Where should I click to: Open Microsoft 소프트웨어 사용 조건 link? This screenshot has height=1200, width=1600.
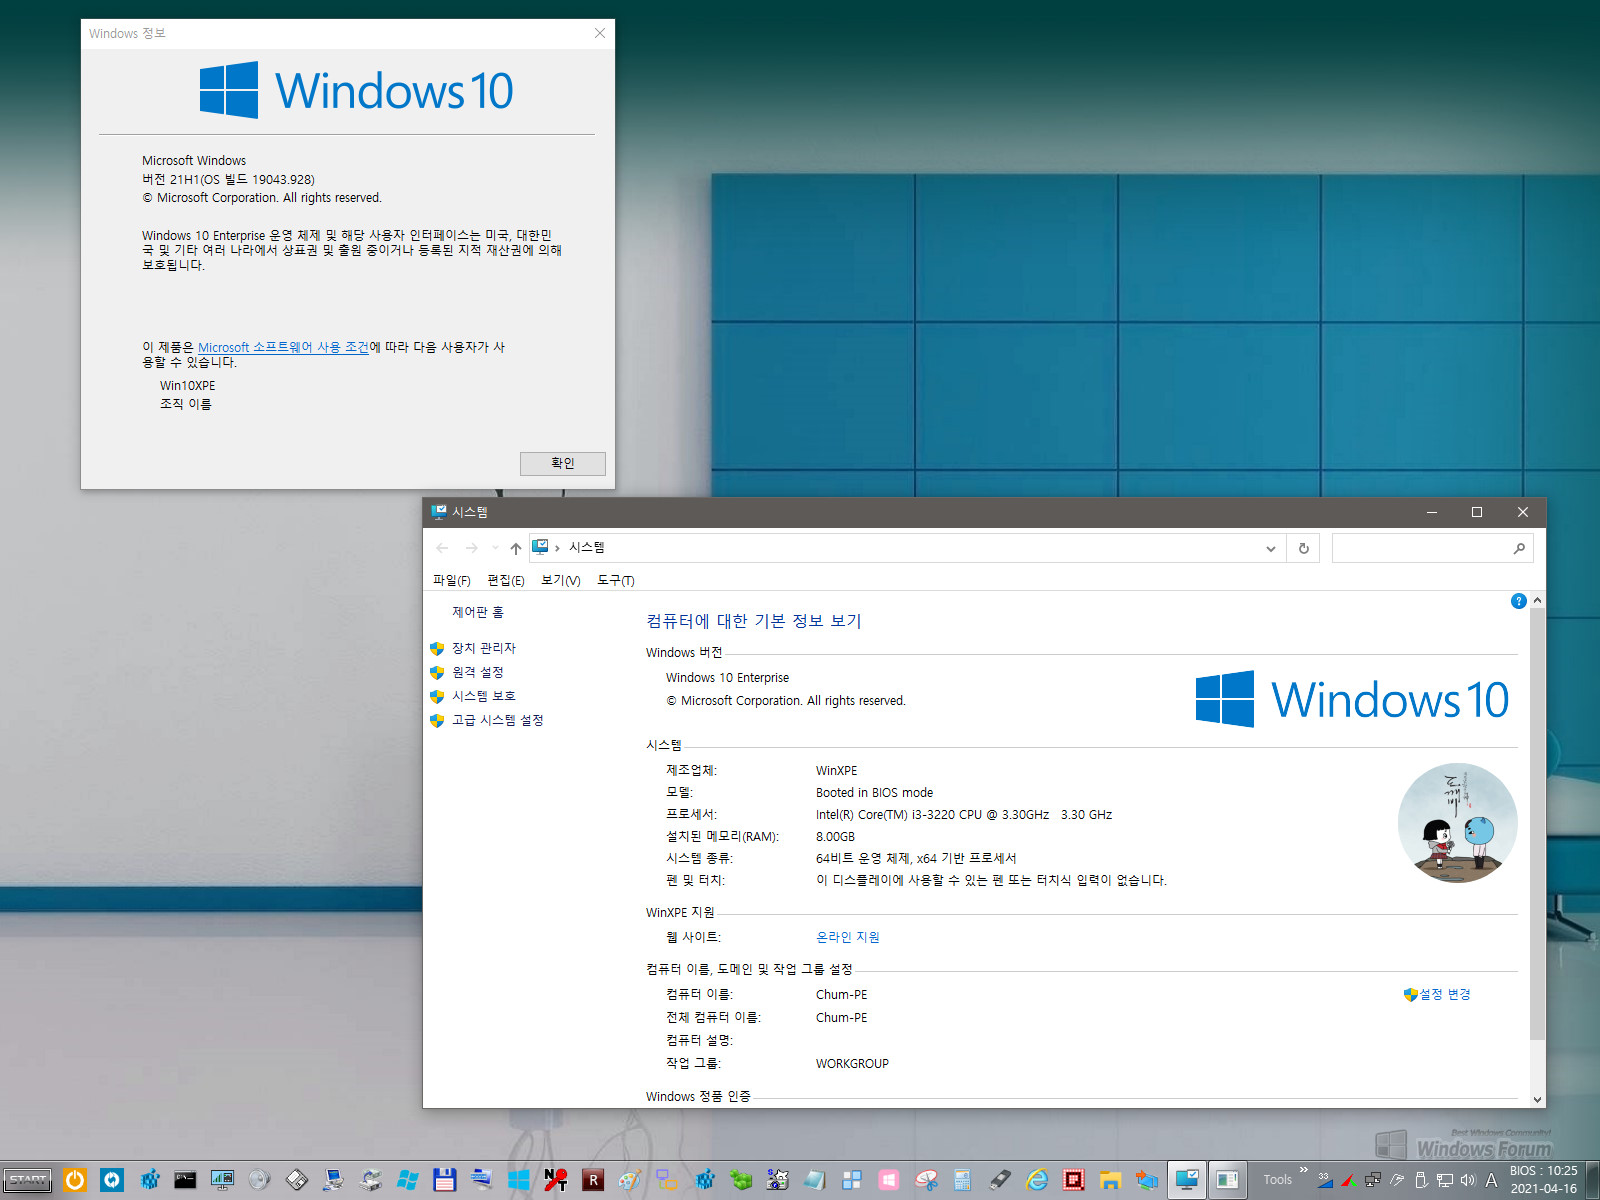point(283,347)
